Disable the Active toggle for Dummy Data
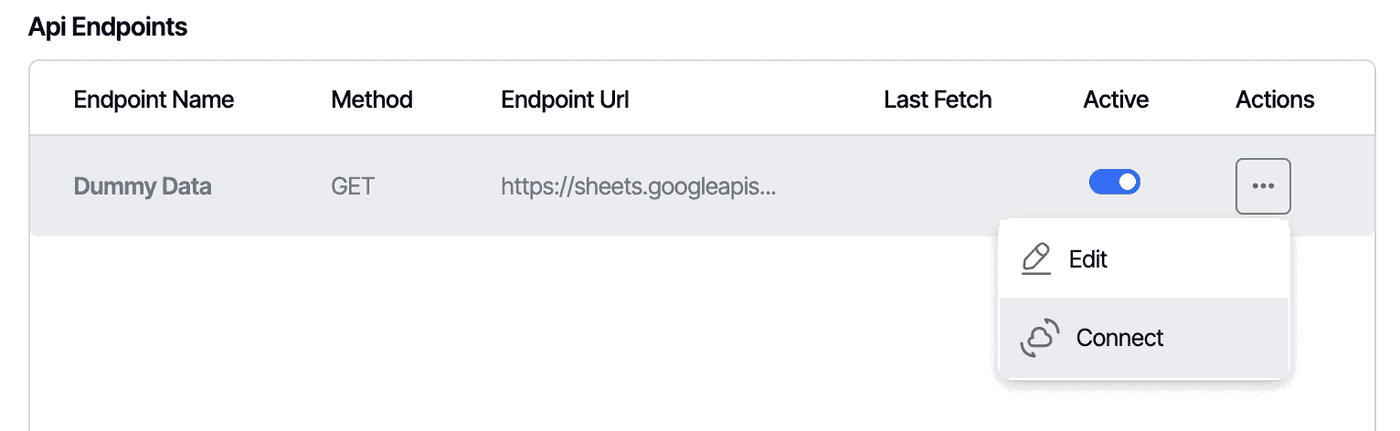Image resolution: width=1400 pixels, height=431 pixels. (1114, 183)
